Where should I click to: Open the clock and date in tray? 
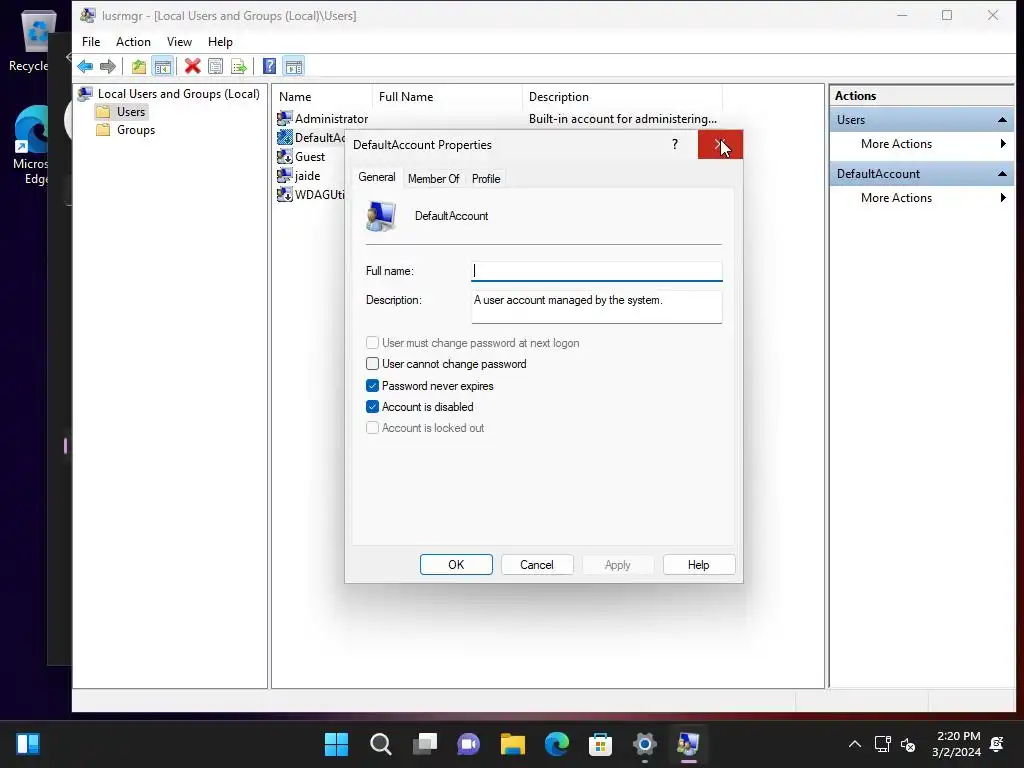(957, 744)
